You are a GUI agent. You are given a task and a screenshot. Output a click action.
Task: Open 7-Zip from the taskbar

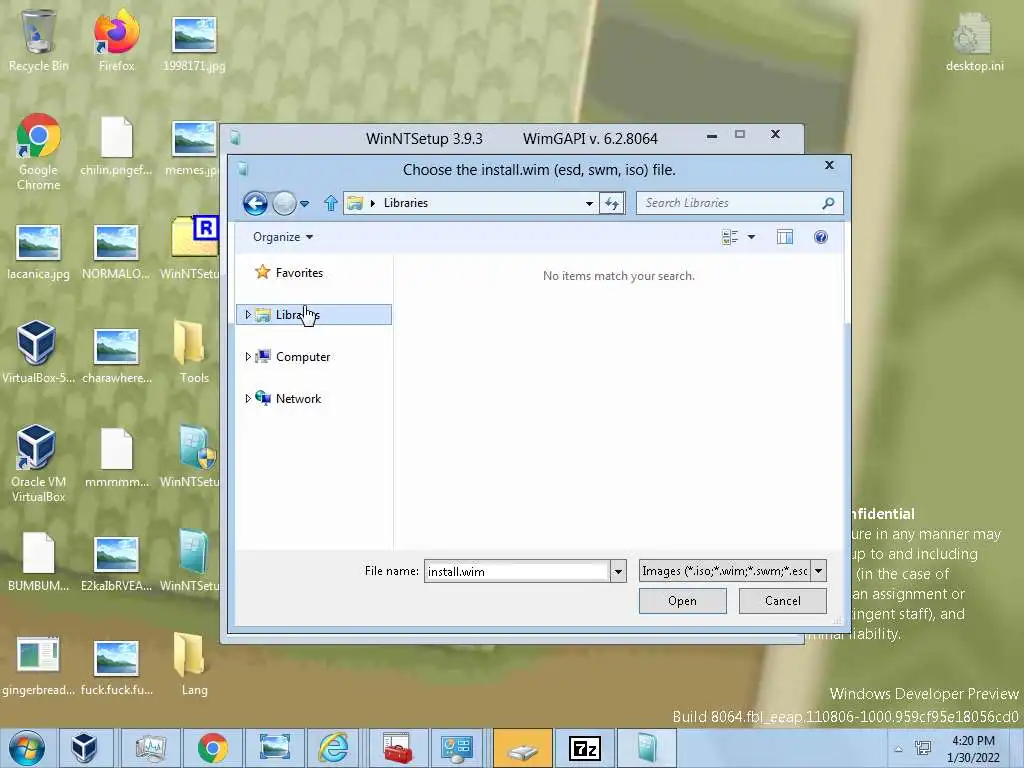(x=584, y=748)
